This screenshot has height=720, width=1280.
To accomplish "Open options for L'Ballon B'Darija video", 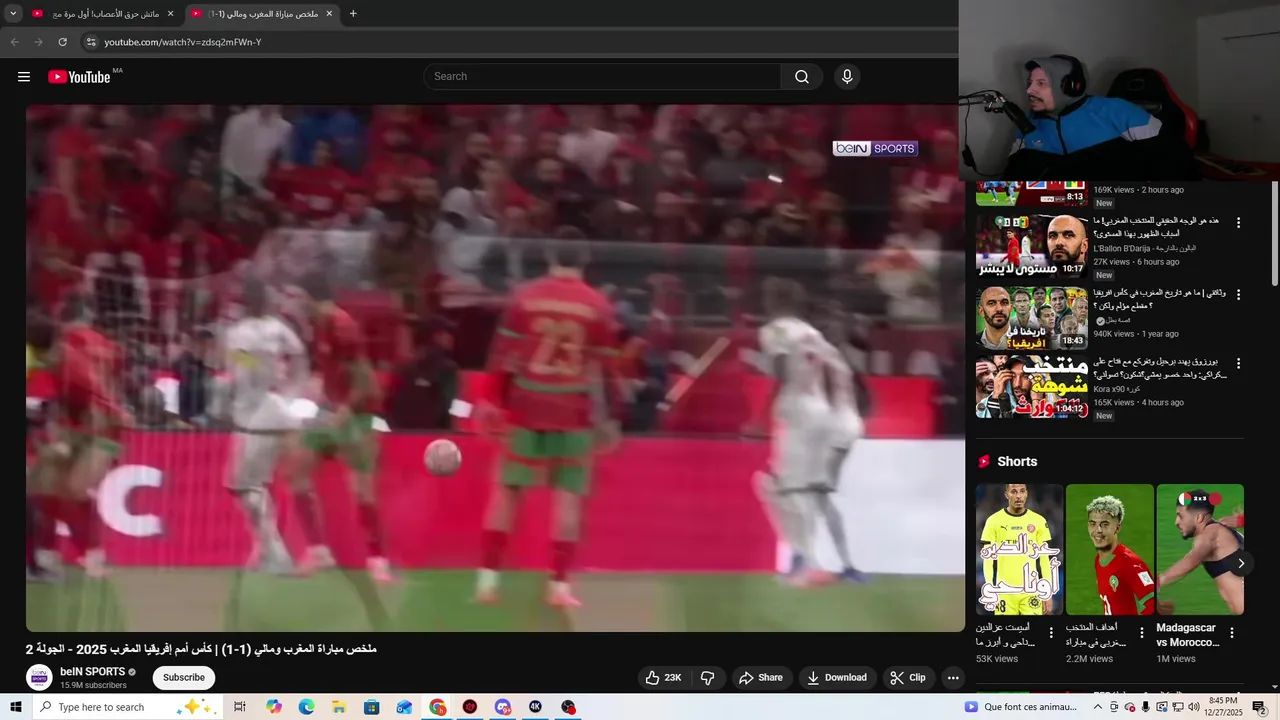I will (1238, 223).
